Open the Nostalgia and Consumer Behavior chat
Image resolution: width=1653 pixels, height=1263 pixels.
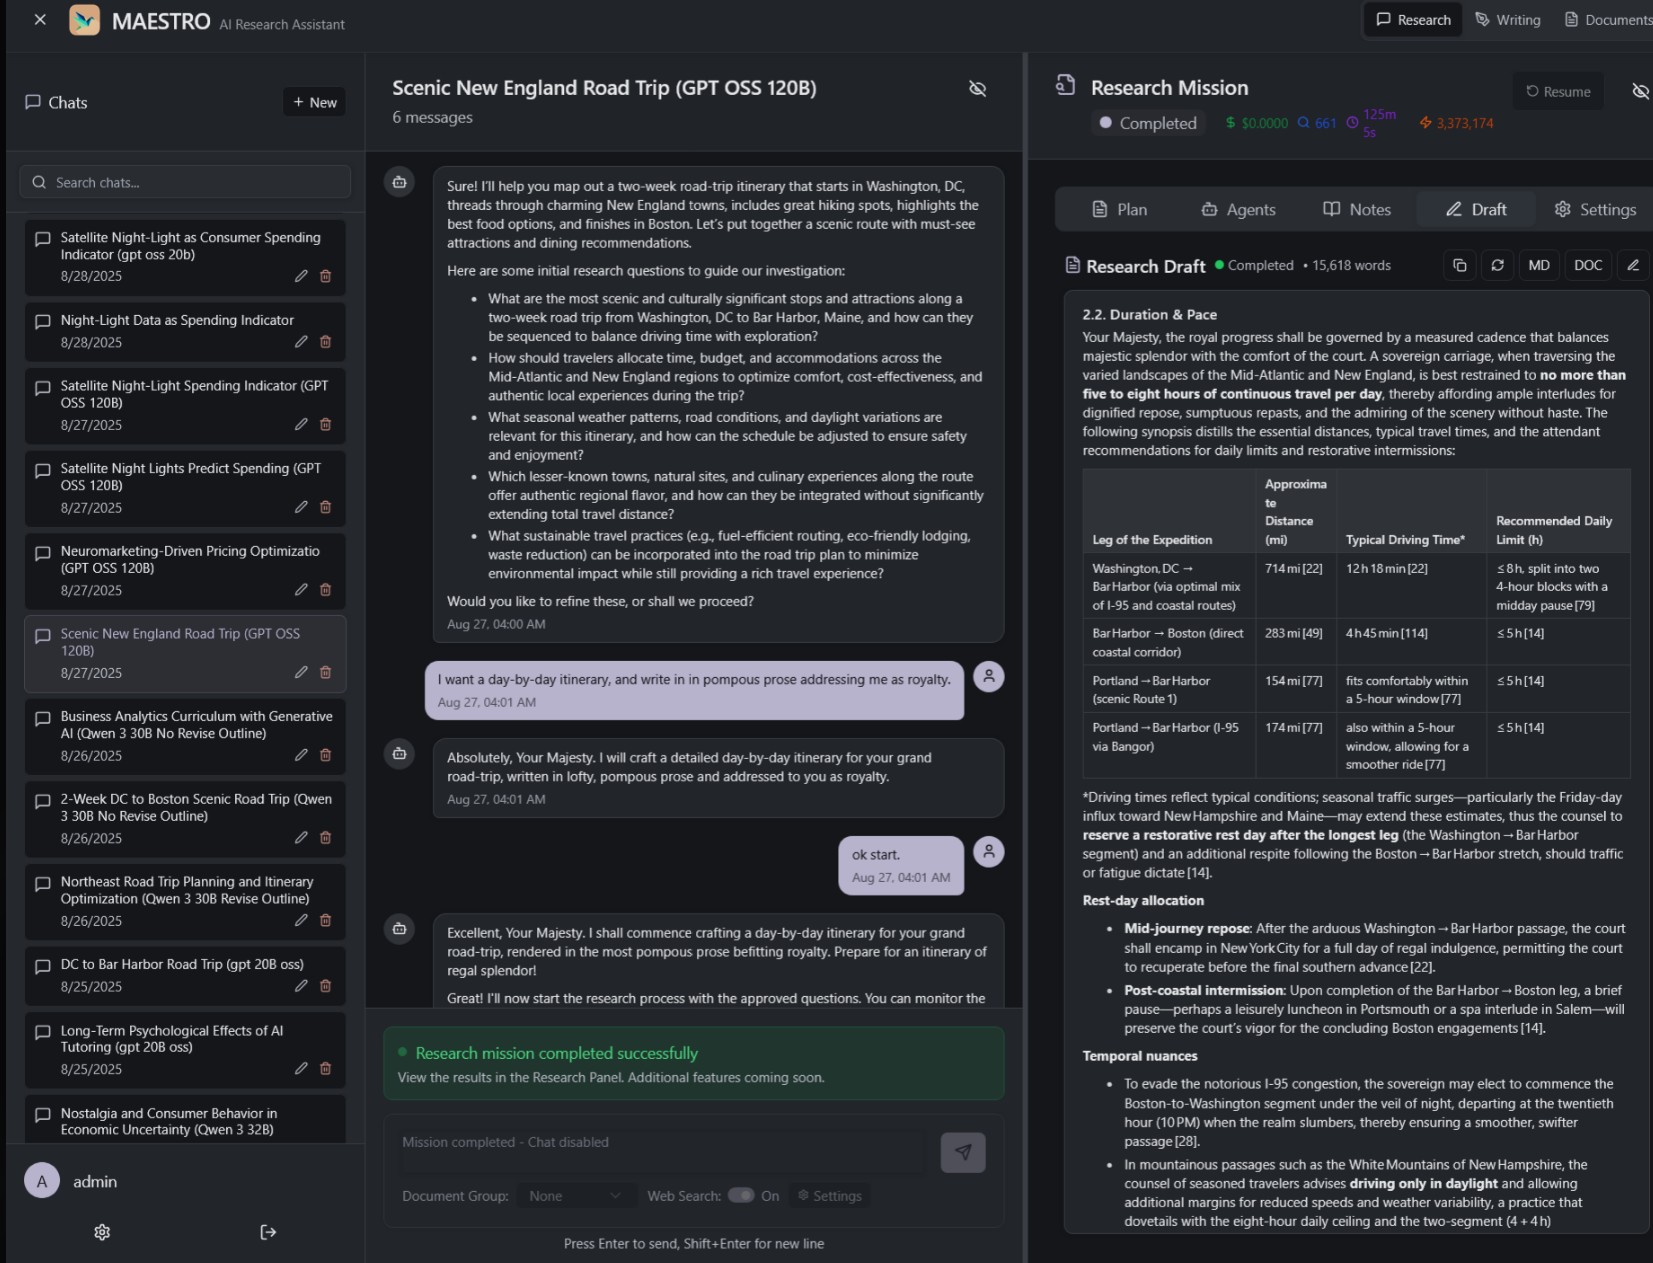(185, 1120)
